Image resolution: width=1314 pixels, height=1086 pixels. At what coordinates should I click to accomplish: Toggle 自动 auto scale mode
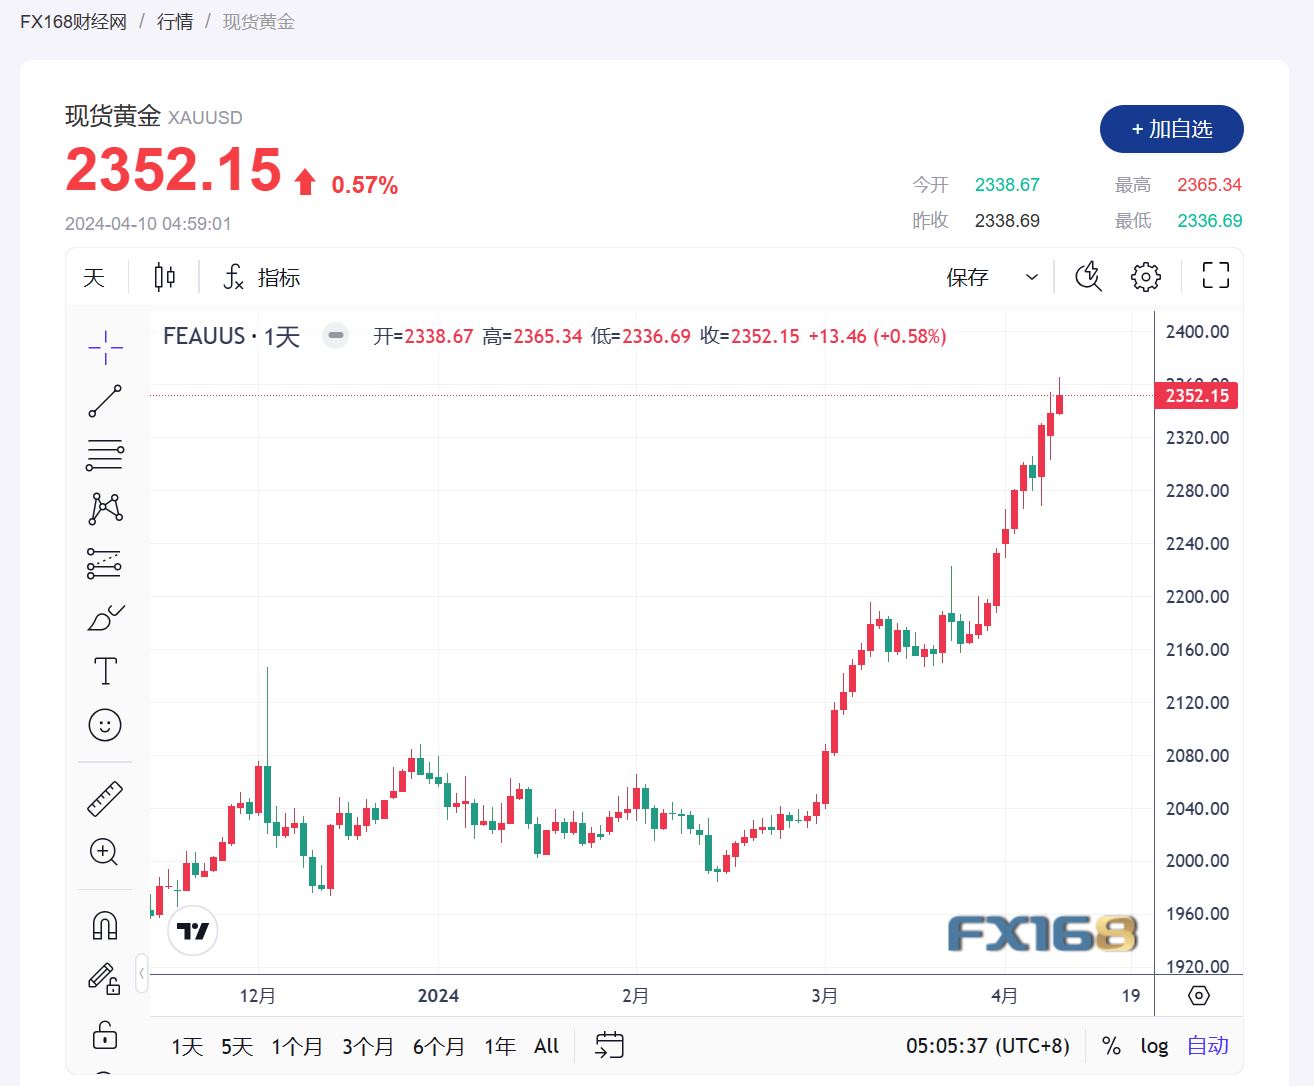(x=1208, y=1046)
